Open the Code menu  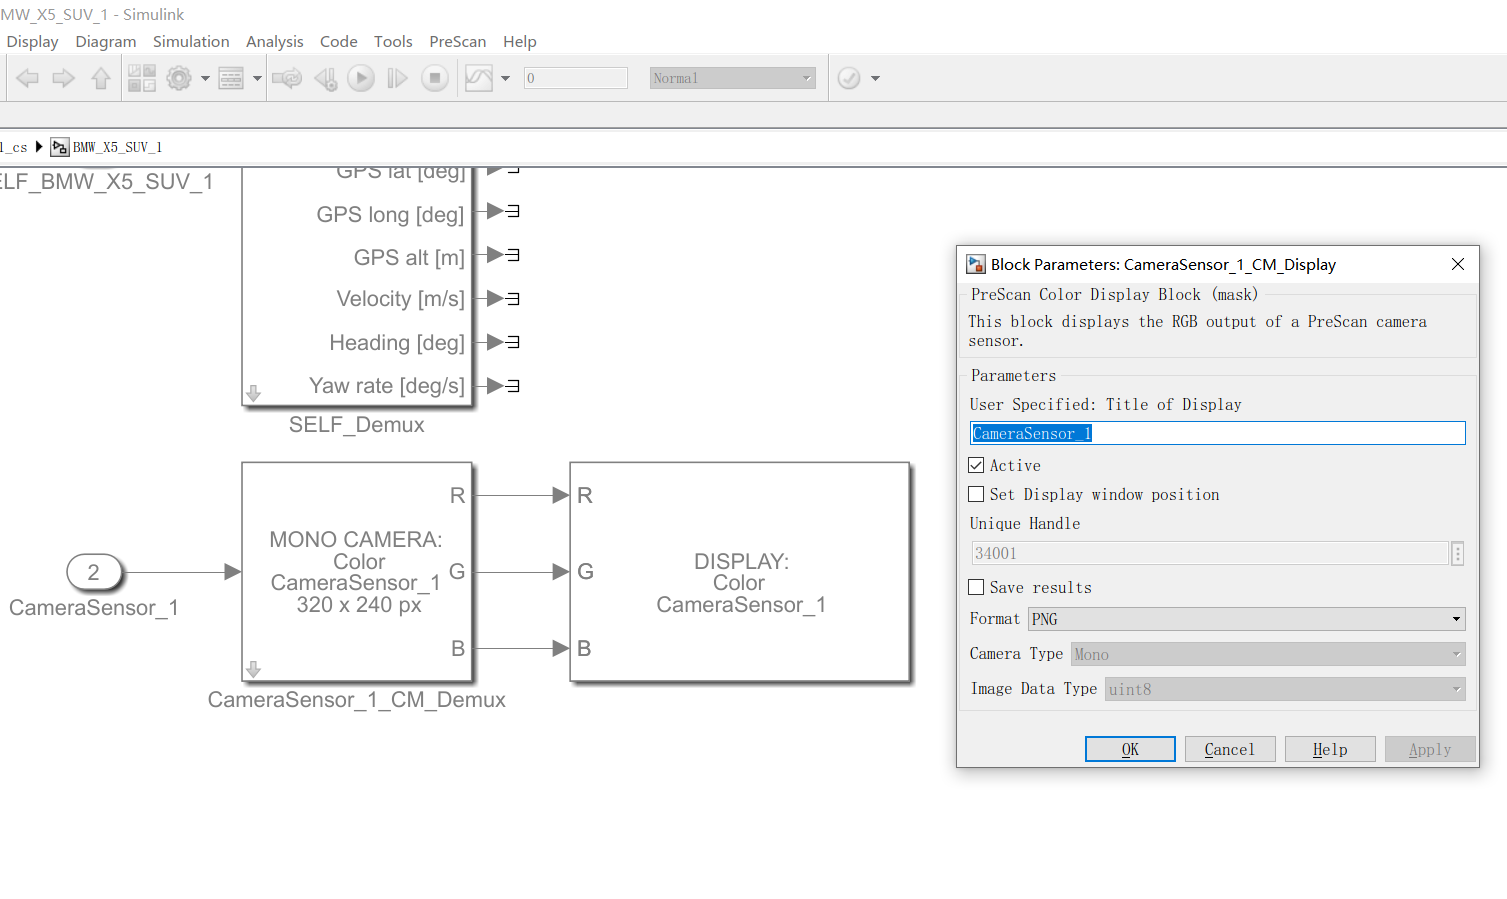tap(339, 41)
